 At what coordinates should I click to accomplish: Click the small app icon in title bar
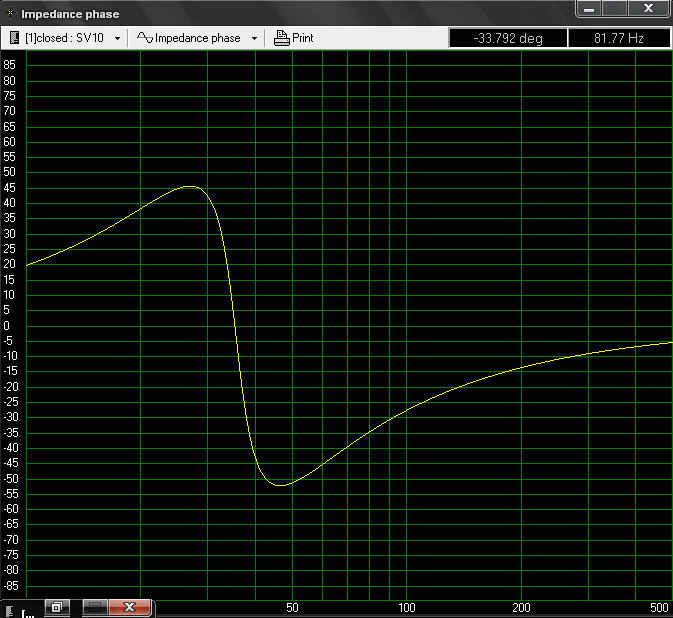(x=11, y=13)
